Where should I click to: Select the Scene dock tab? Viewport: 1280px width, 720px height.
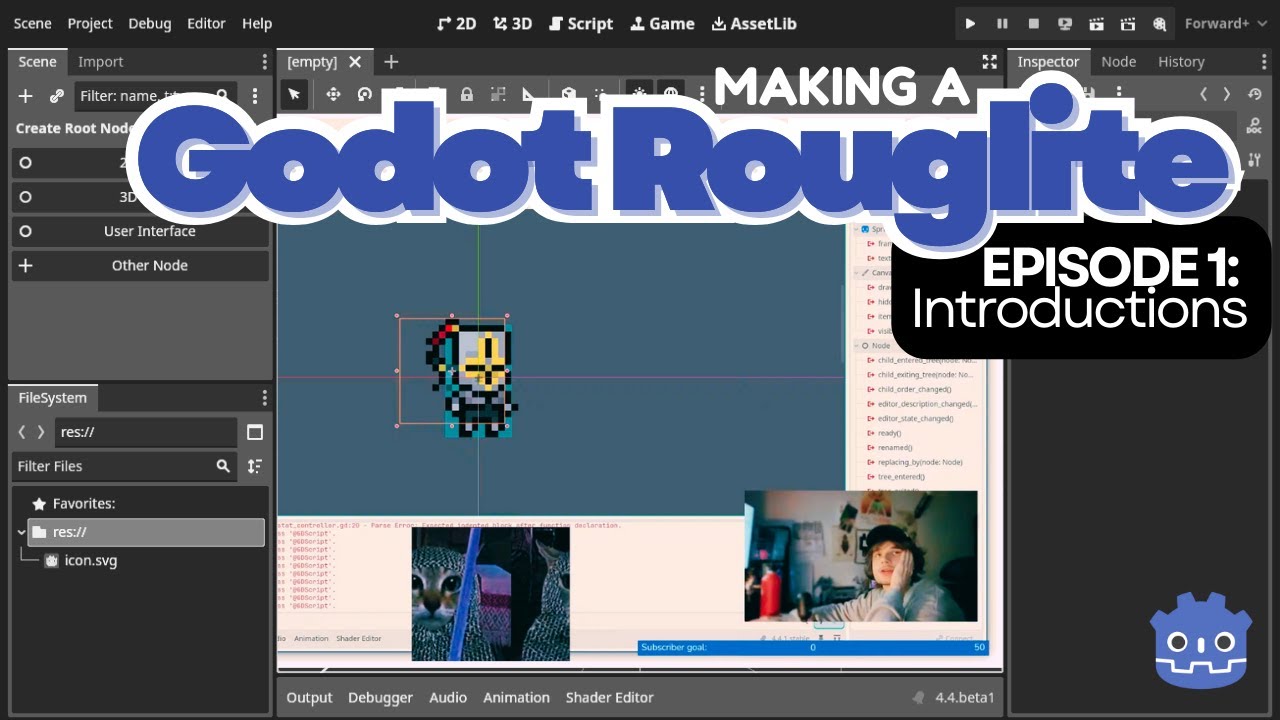click(x=38, y=61)
